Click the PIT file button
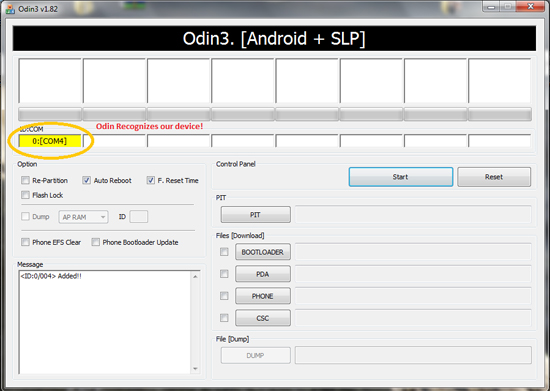The image size is (550, 391). pos(255,215)
